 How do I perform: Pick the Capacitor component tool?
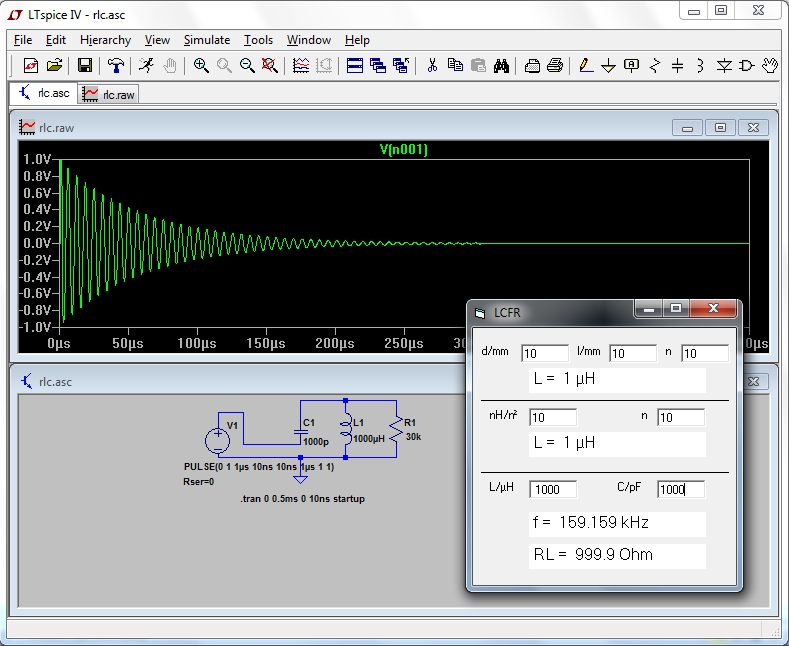click(x=678, y=66)
